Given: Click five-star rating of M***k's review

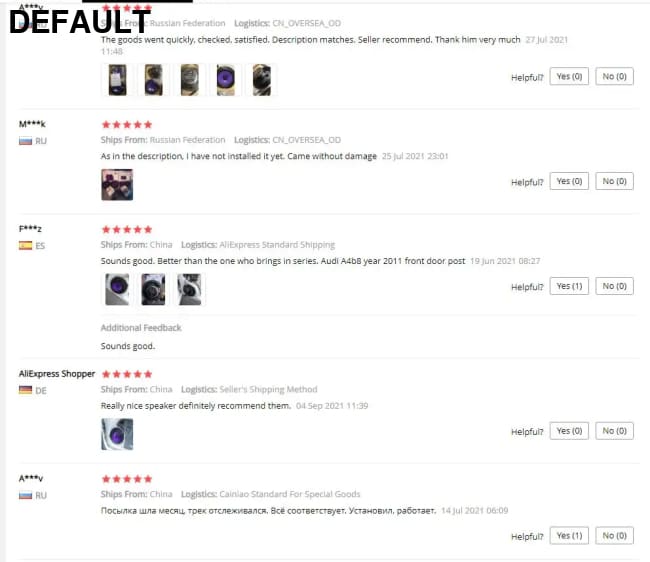Looking at the screenshot, I should click(x=127, y=124).
